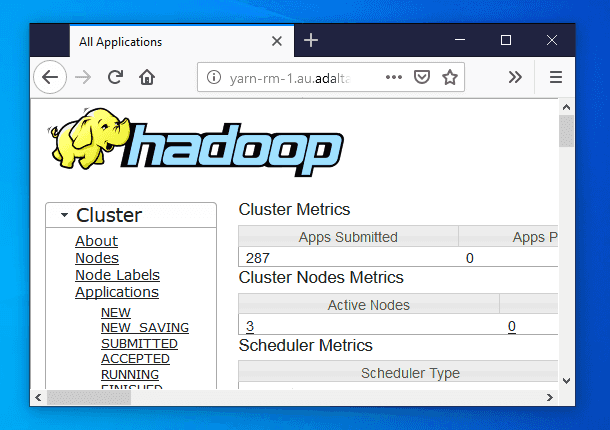Screen dimensions: 610x430
Task: Click the Scheduler Metrics heading
Action: (305, 346)
